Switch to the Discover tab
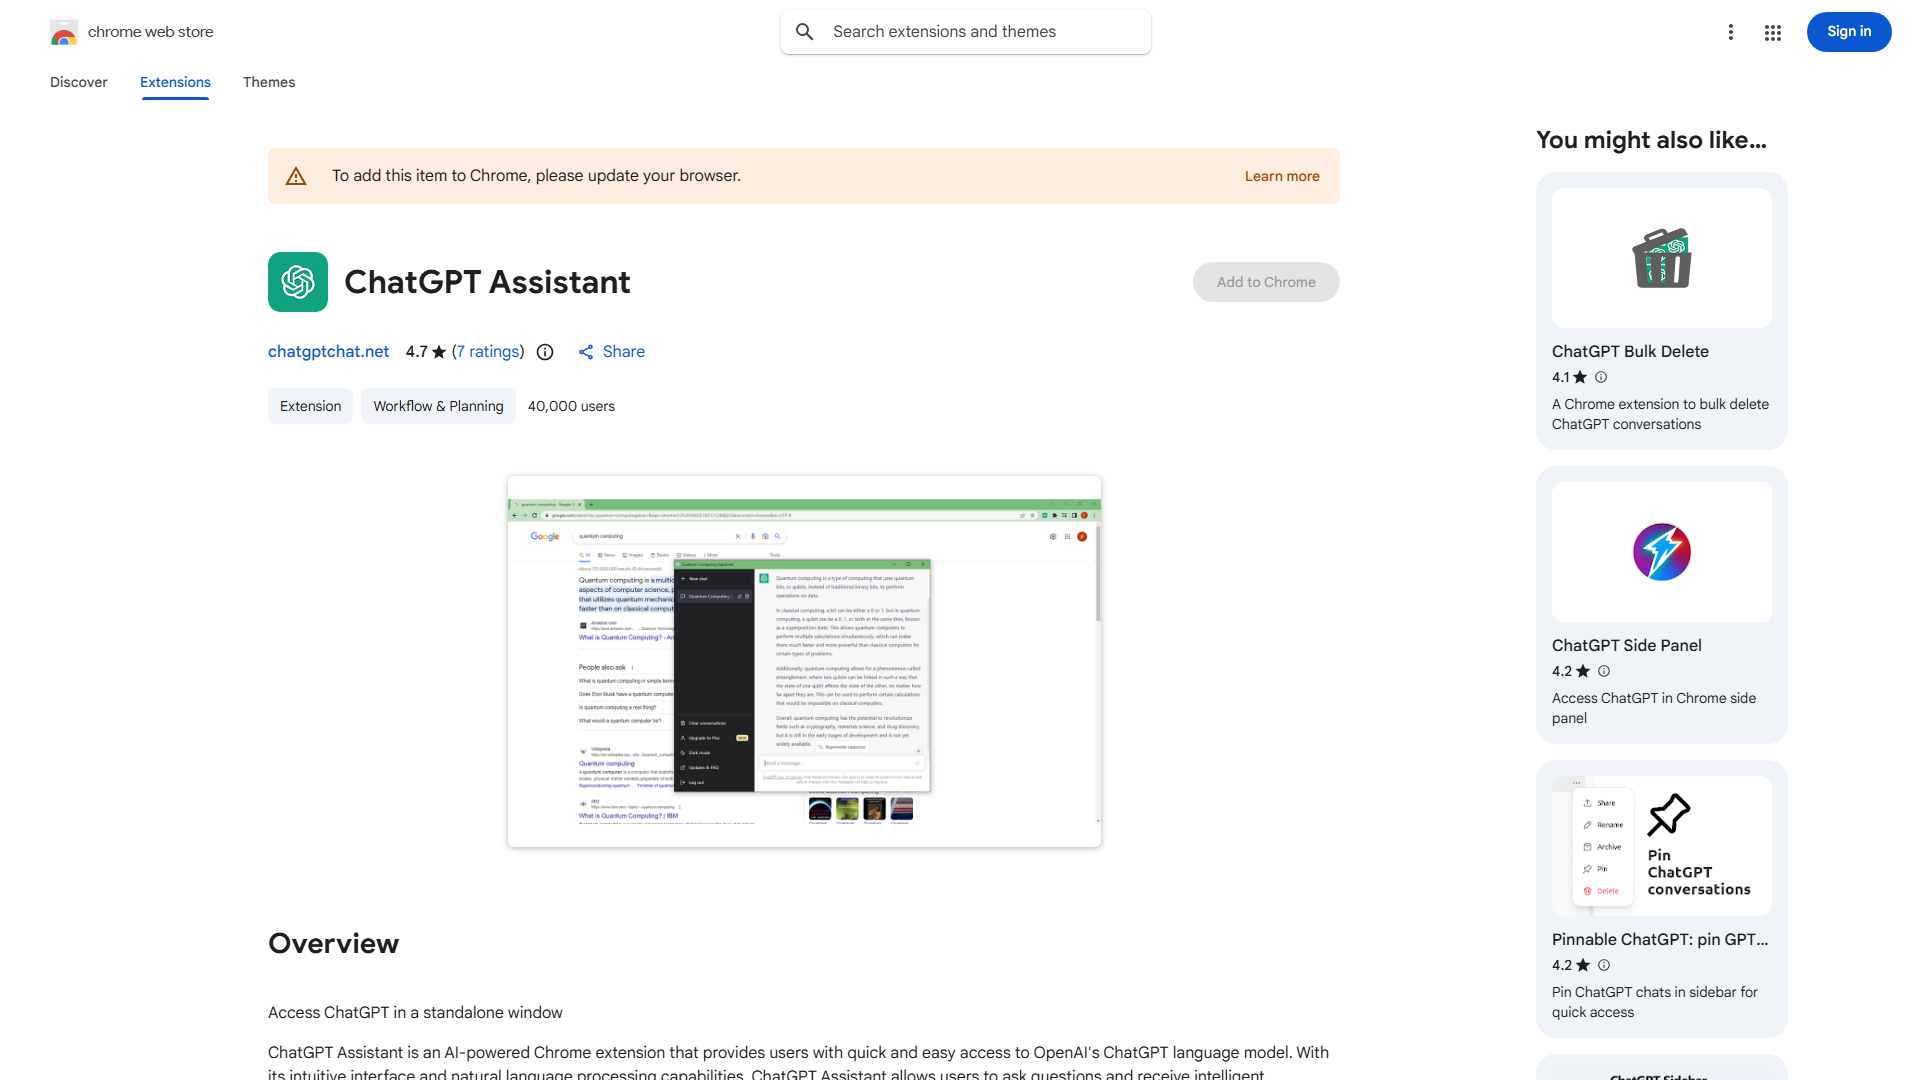The image size is (1920, 1080). pos(78,82)
